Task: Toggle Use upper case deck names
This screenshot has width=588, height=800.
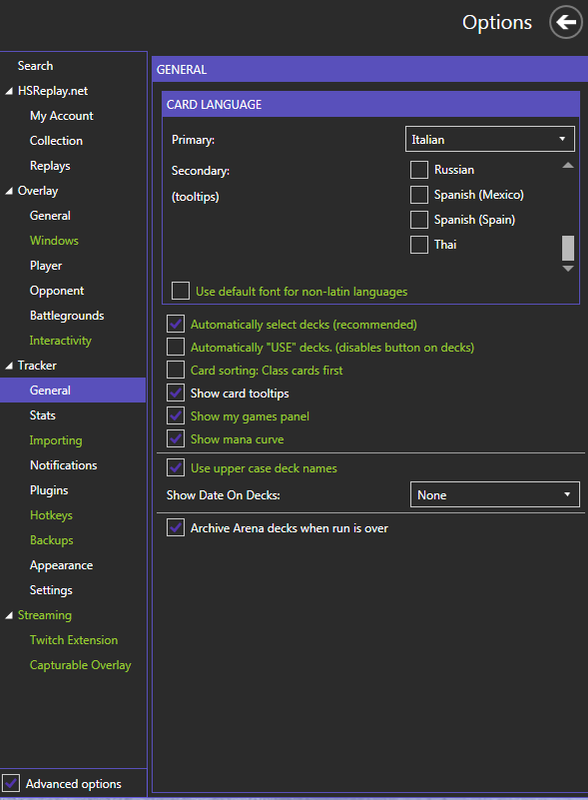Action: pyautogui.click(x=176, y=468)
